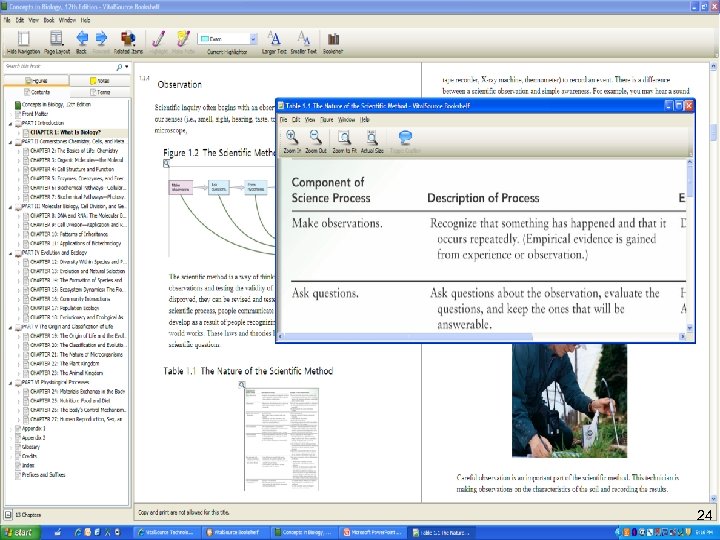Click the Windows Start button
The image size is (720, 540).
(x=20, y=531)
